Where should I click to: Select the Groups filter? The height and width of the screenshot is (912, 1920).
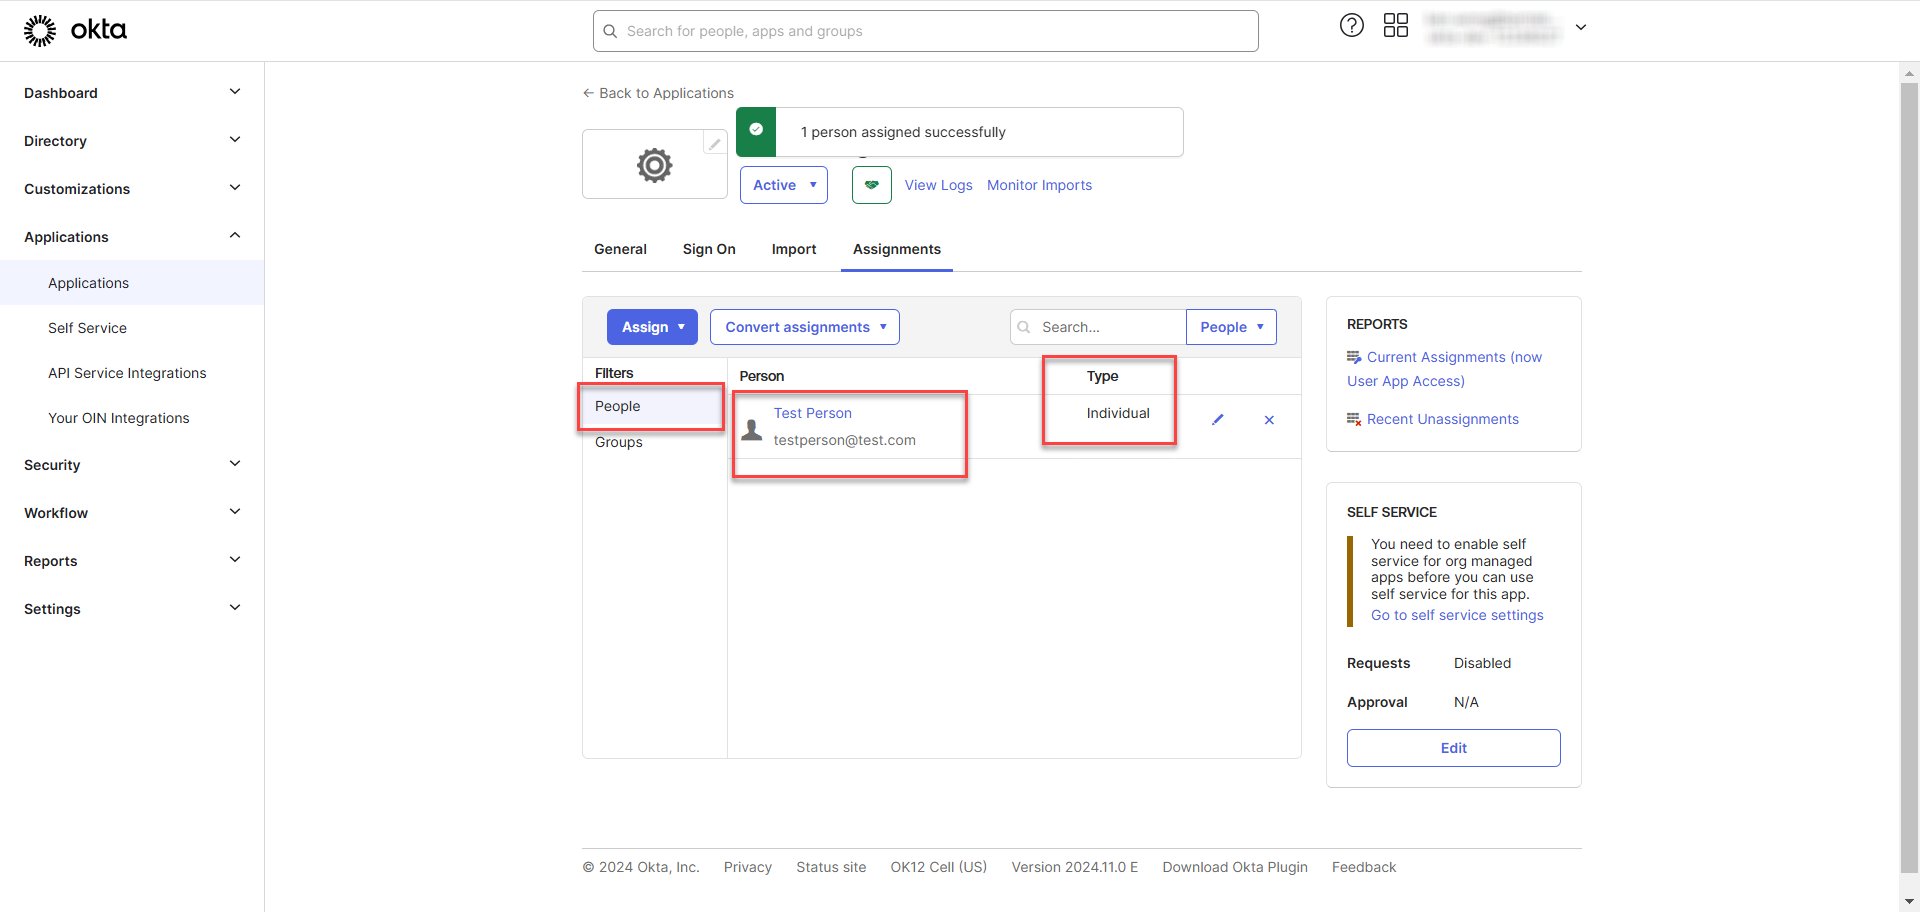[619, 442]
